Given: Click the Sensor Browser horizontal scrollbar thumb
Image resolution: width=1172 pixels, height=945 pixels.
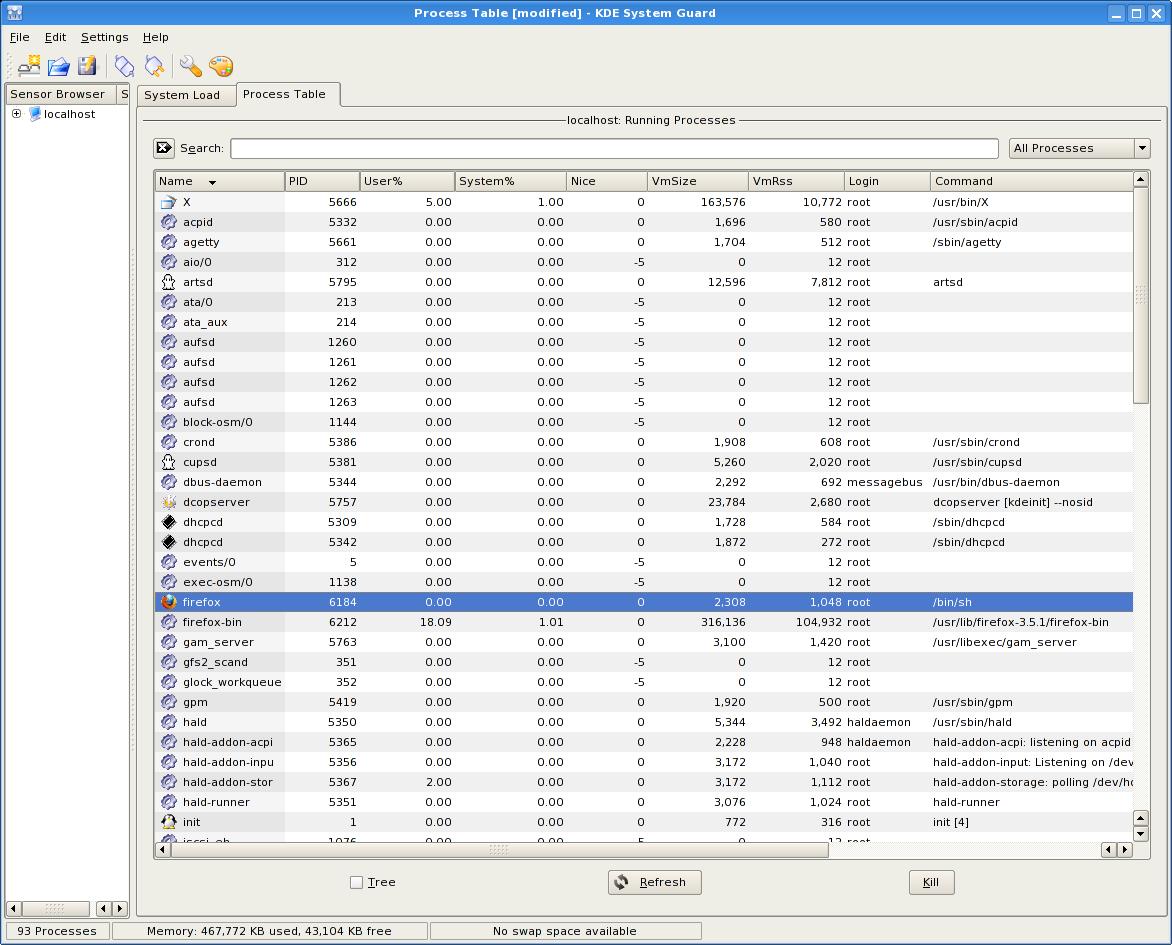Looking at the screenshot, I should [x=55, y=908].
